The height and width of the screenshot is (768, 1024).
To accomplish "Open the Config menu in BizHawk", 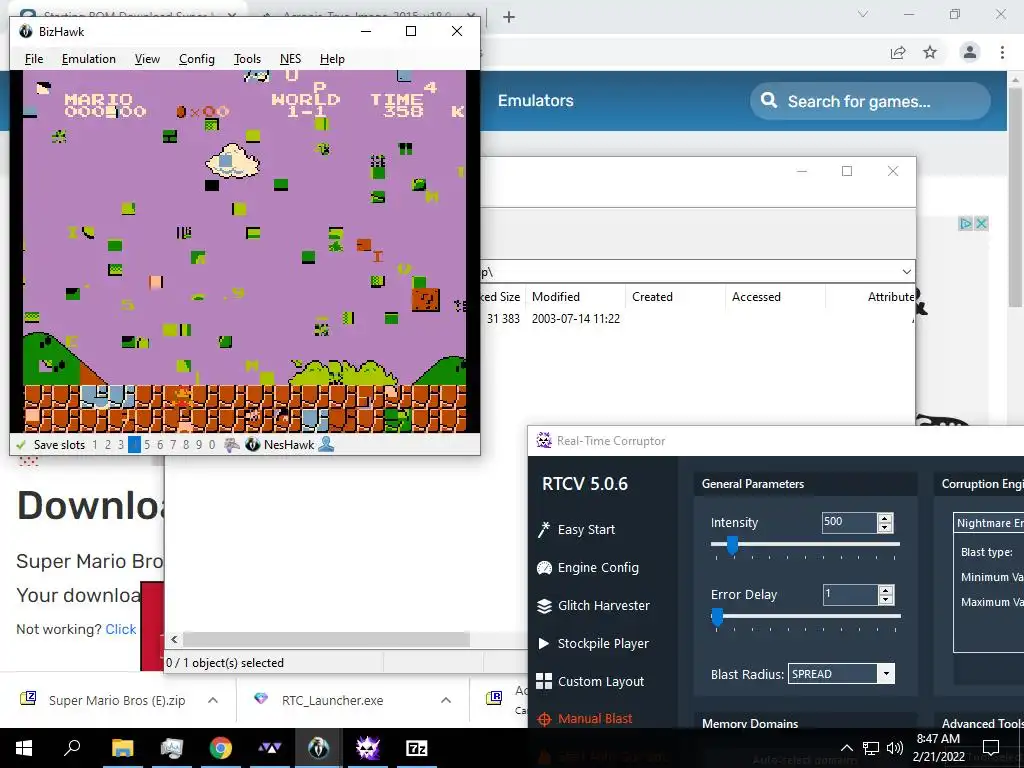I will click(x=197, y=59).
